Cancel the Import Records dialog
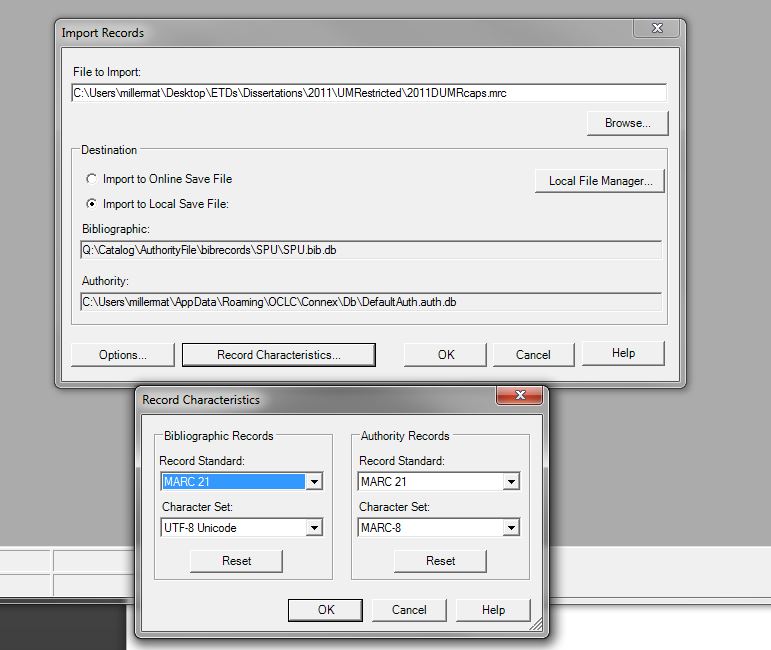This screenshot has width=771, height=650. pyautogui.click(x=533, y=355)
